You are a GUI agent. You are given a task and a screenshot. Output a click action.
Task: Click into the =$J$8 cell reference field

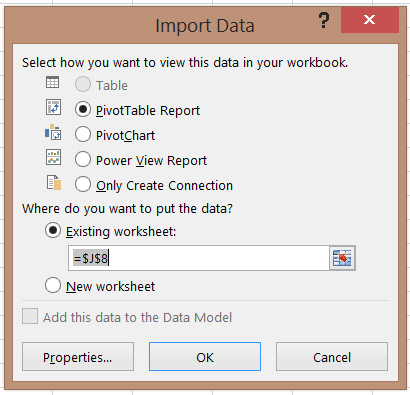coord(199,258)
